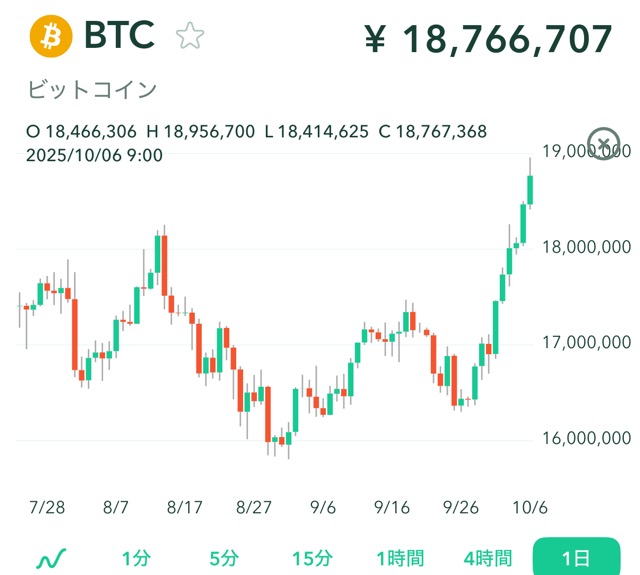The width and height of the screenshot is (640, 575).
Task: Click the OHLC values readout line
Action: tap(256, 131)
